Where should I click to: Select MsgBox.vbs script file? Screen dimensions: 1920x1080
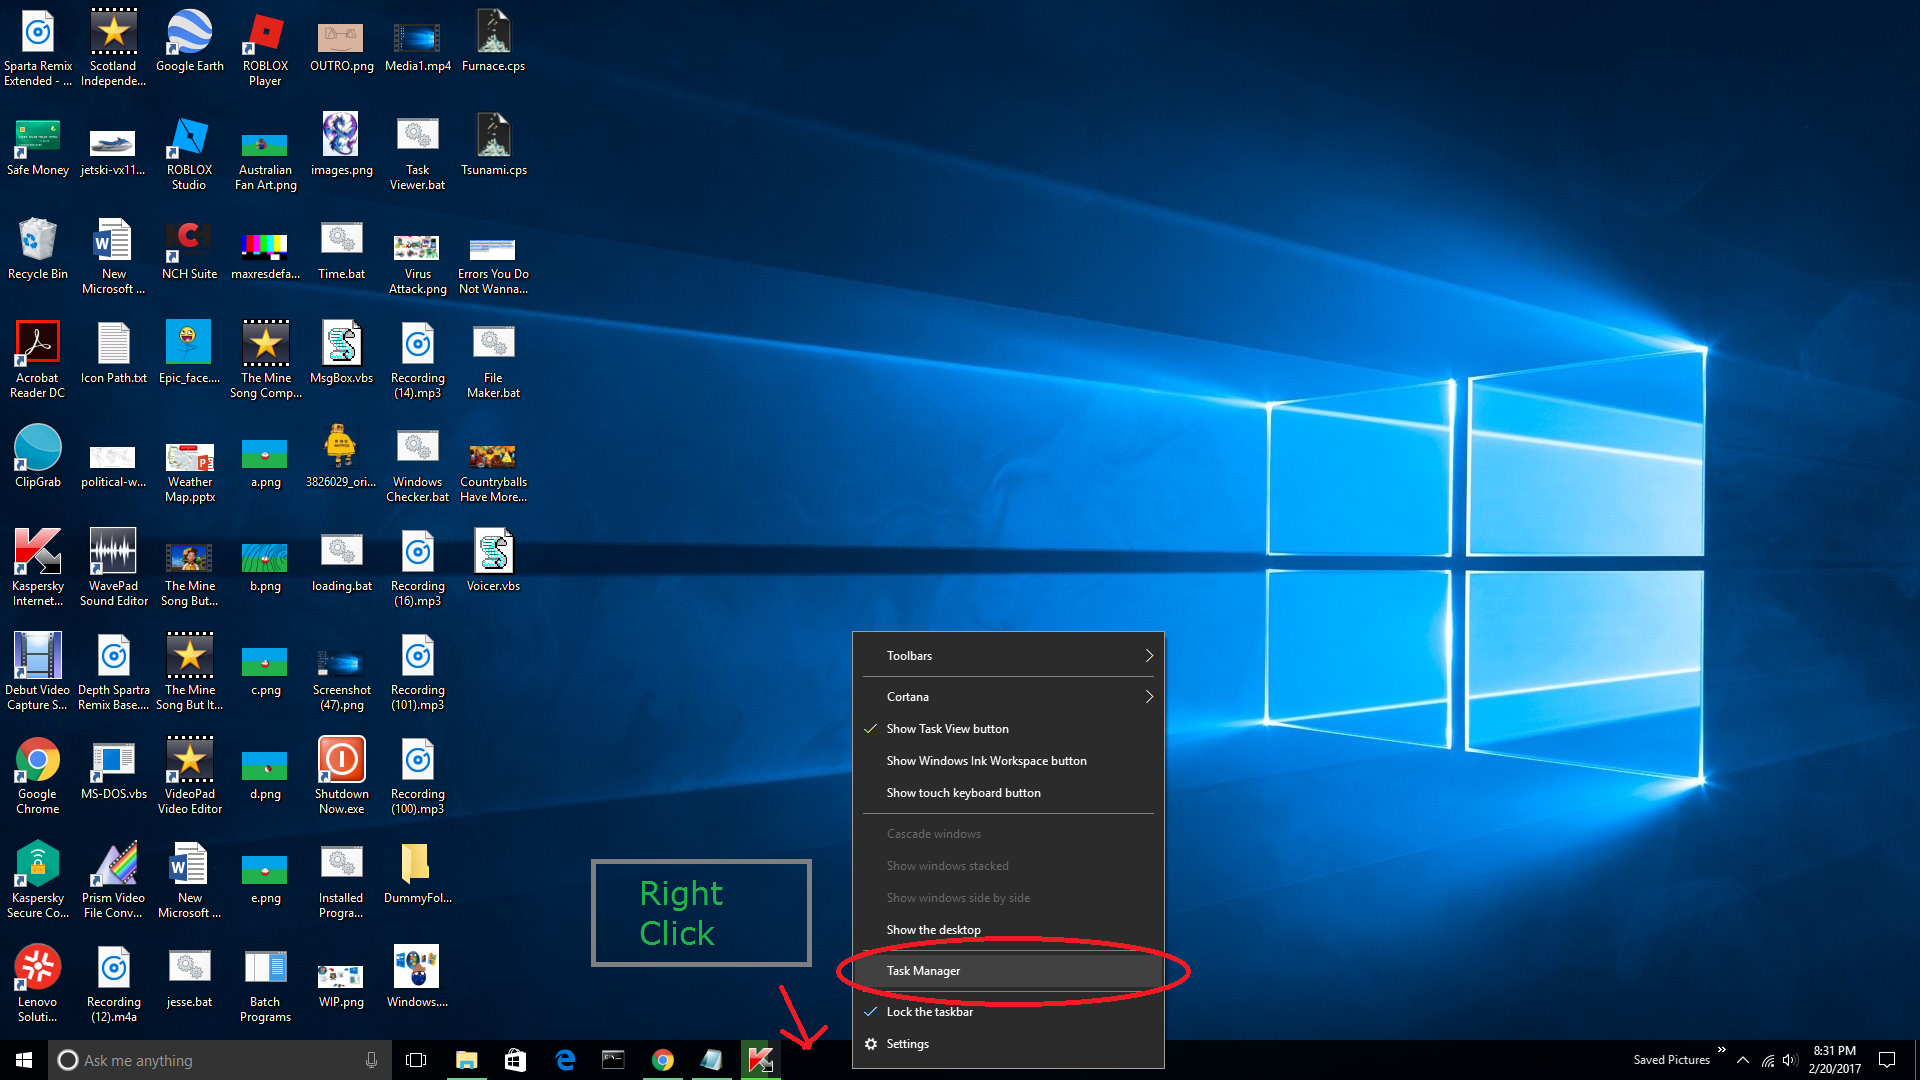coord(341,354)
